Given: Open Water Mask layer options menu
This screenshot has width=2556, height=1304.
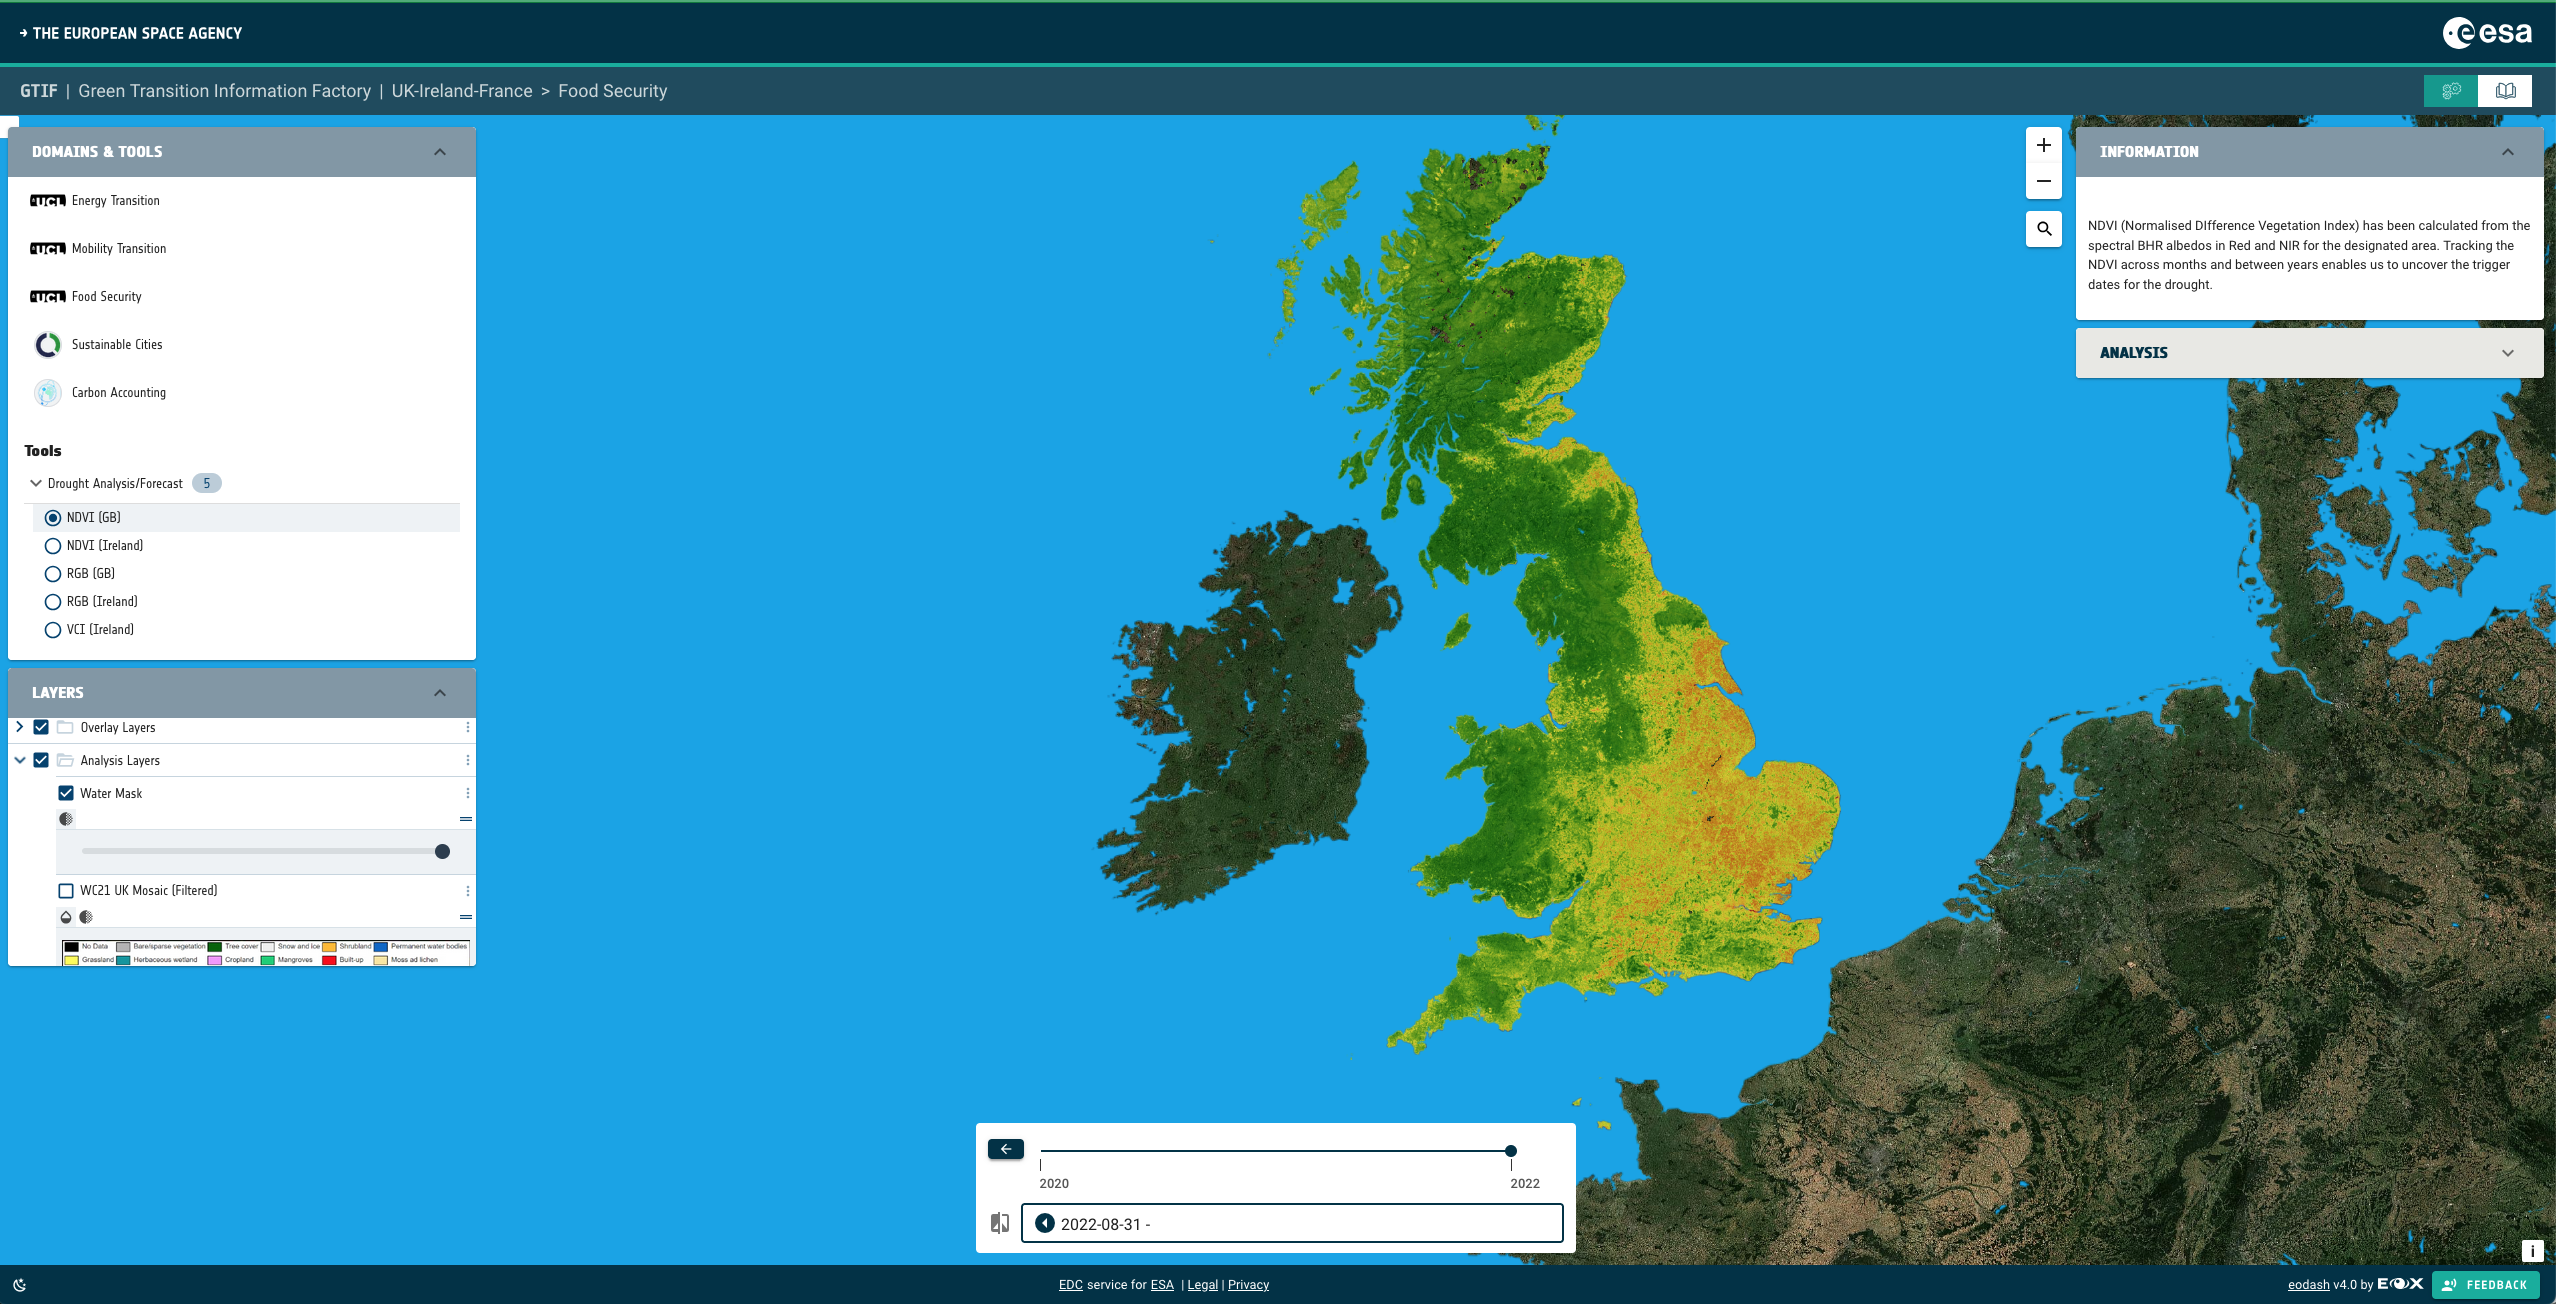Looking at the screenshot, I should pos(467,793).
